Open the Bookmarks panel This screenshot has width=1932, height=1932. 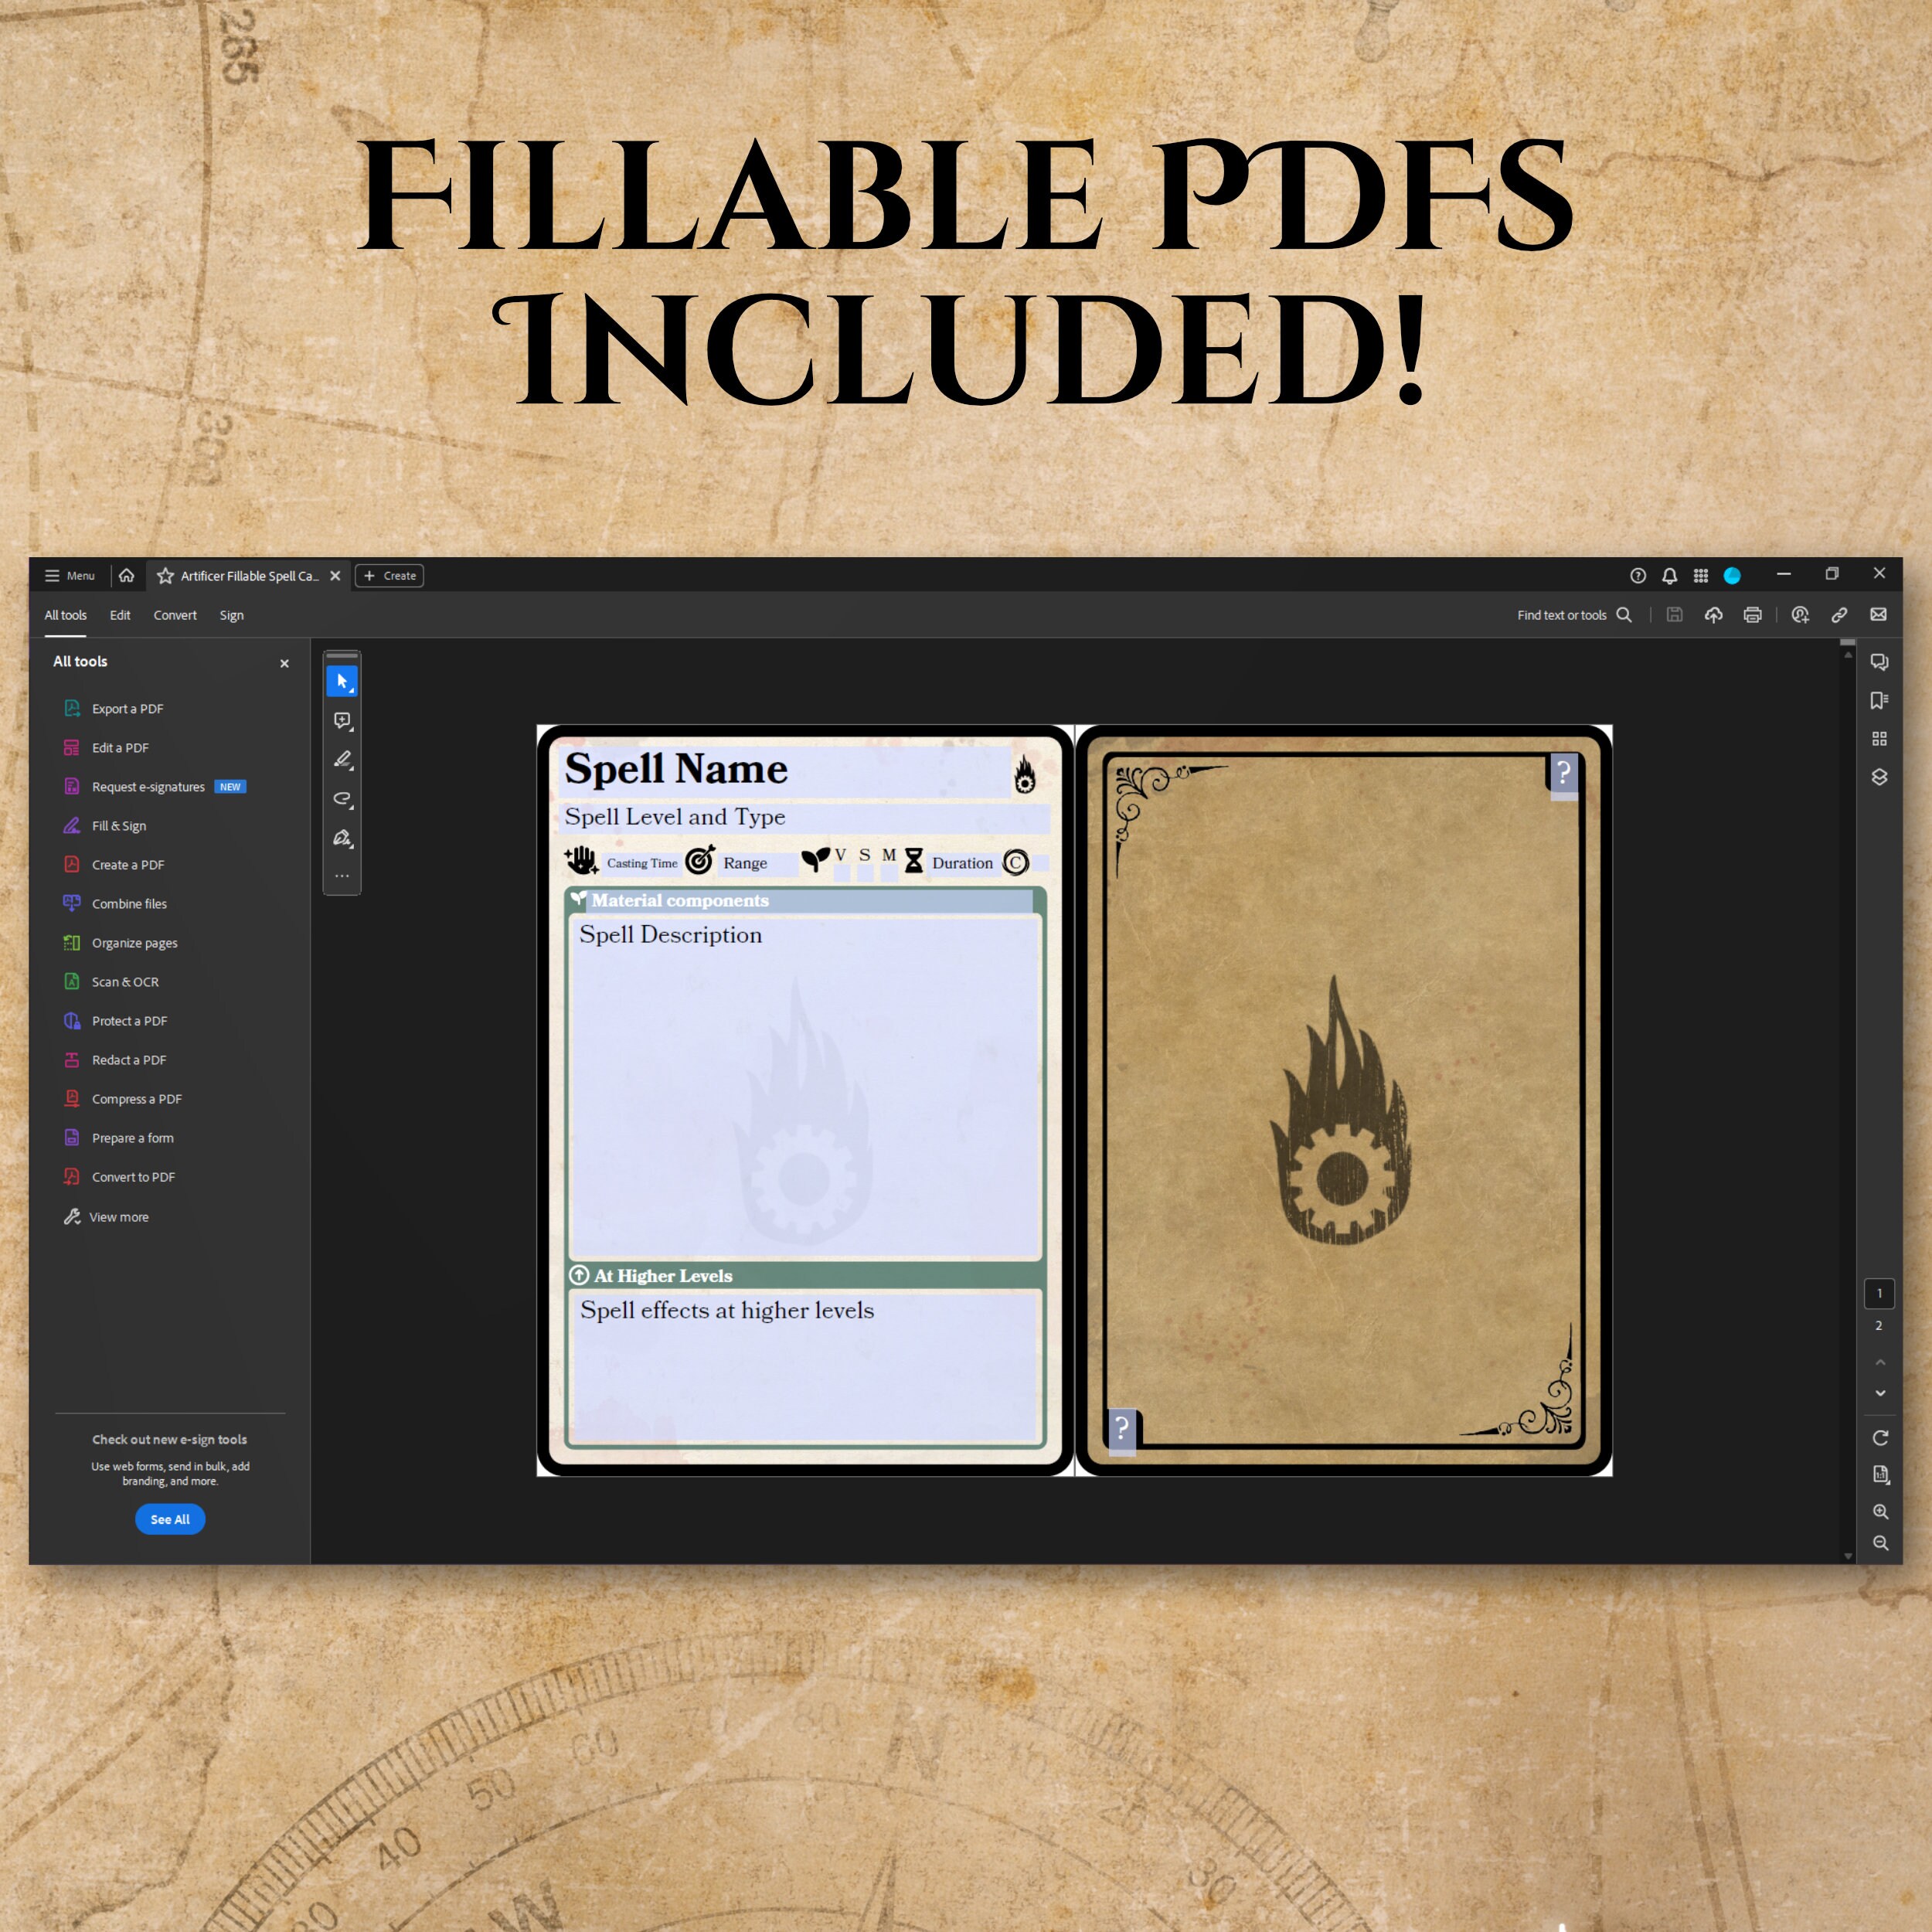[x=1879, y=700]
